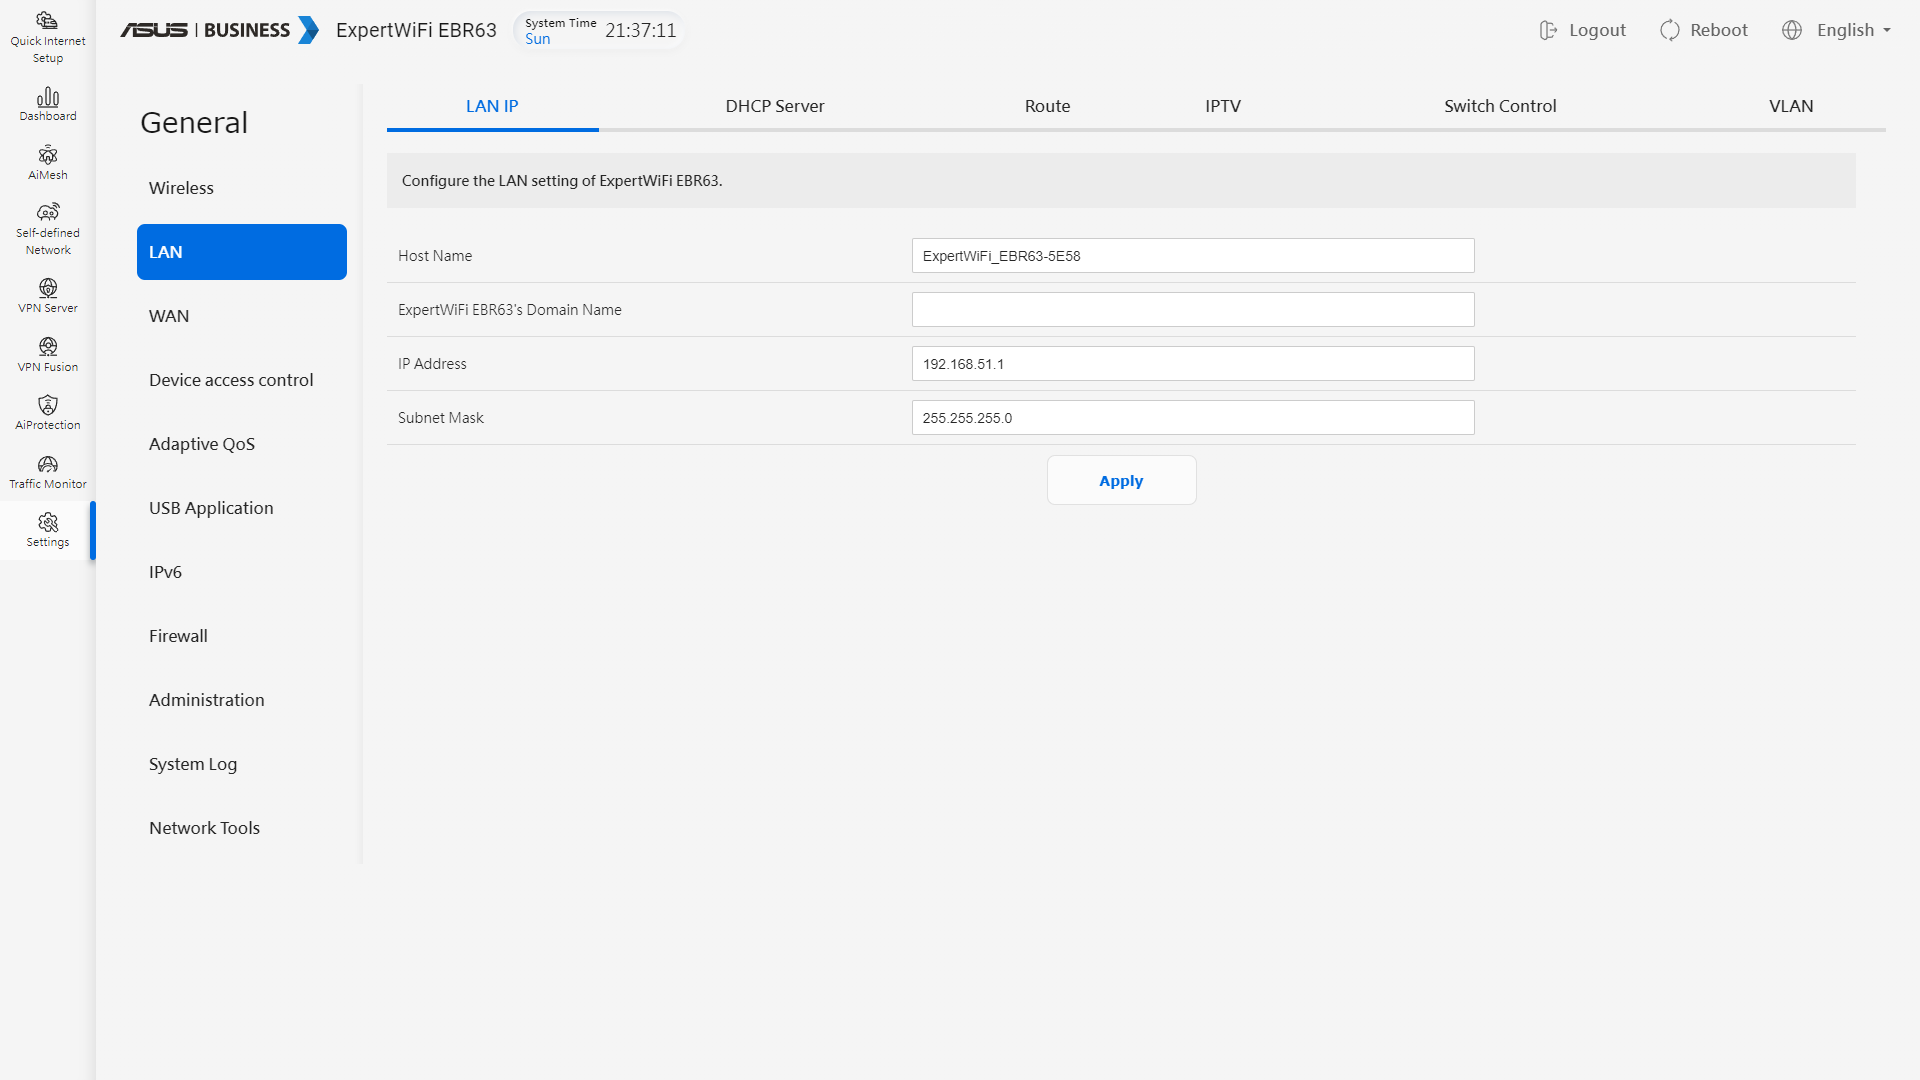Open Firewall settings menu item

(178, 636)
